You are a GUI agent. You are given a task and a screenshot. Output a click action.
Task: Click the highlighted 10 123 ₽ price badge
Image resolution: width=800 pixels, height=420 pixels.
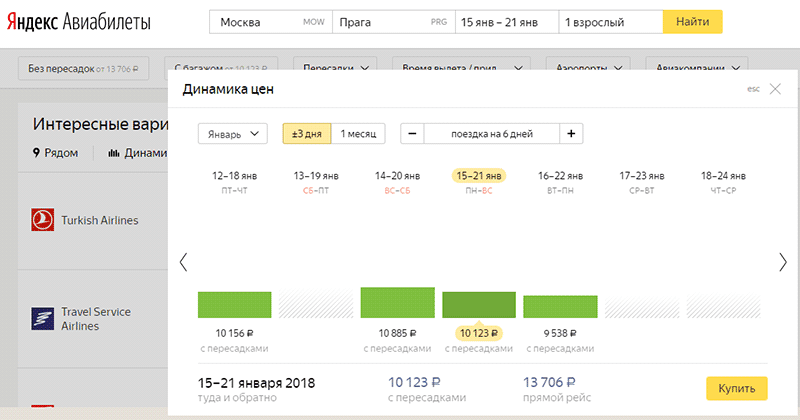pos(479,333)
